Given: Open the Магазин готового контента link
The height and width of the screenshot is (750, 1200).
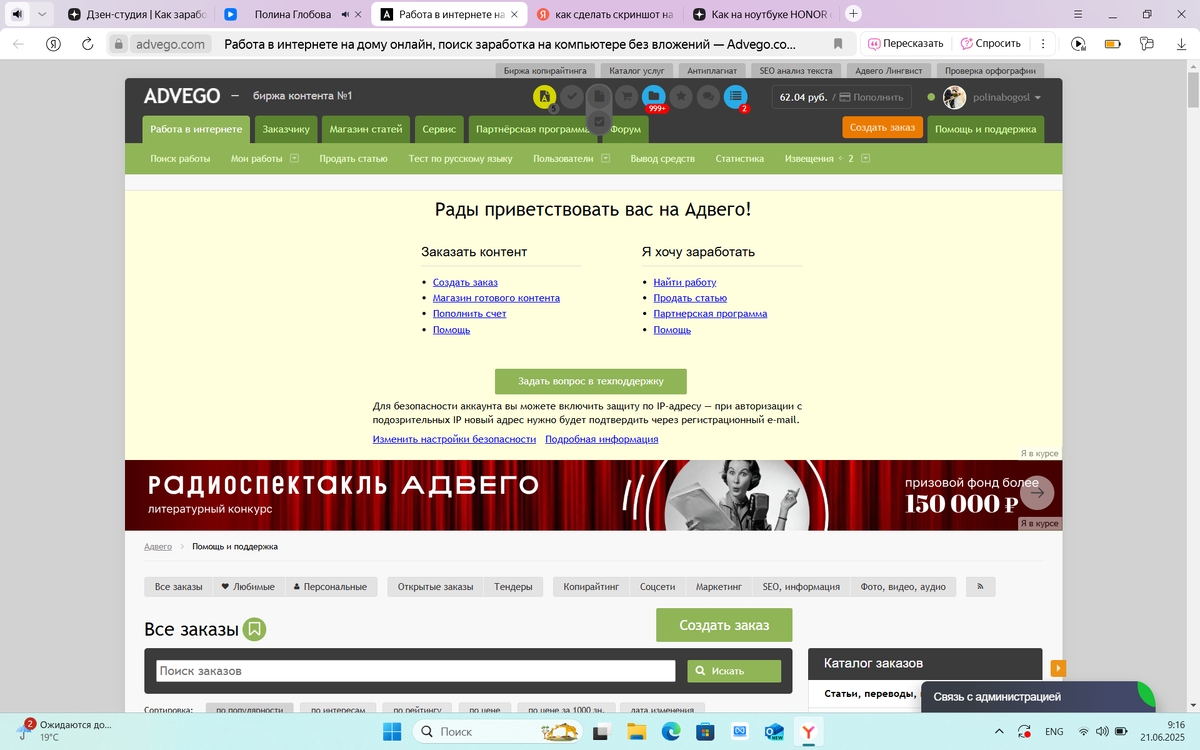Looking at the screenshot, I should point(496,298).
